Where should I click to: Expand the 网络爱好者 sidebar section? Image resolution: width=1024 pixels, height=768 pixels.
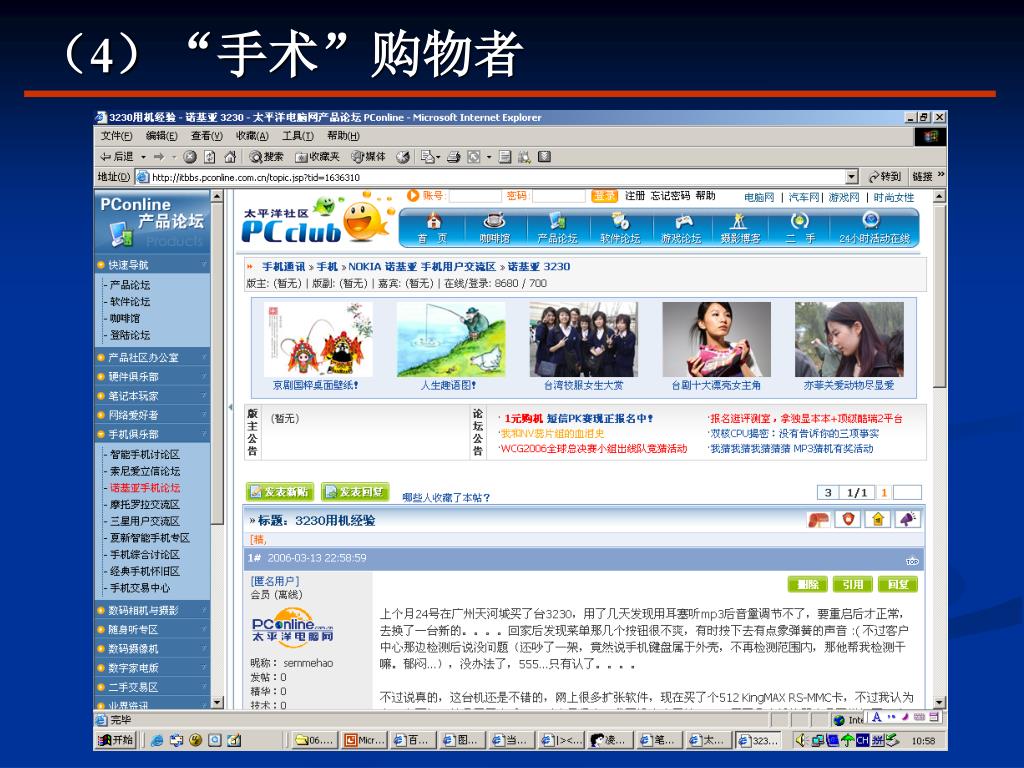coord(152,415)
